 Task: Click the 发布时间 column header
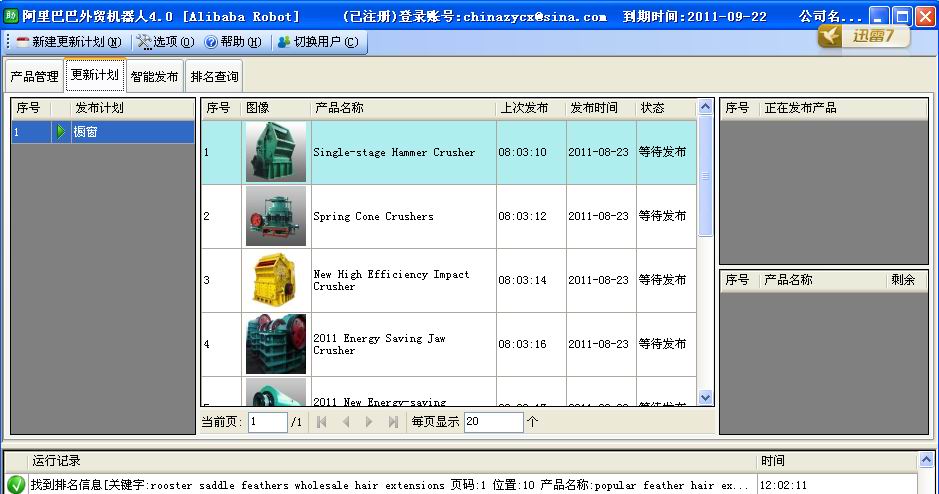pos(601,108)
